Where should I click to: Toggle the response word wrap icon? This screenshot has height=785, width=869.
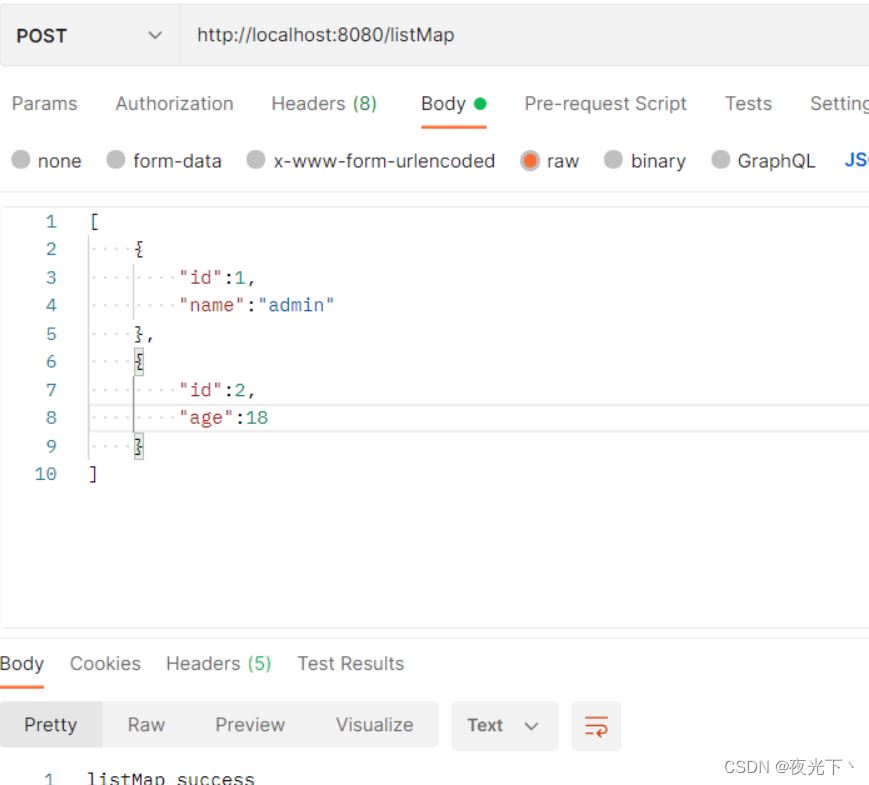[596, 726]
